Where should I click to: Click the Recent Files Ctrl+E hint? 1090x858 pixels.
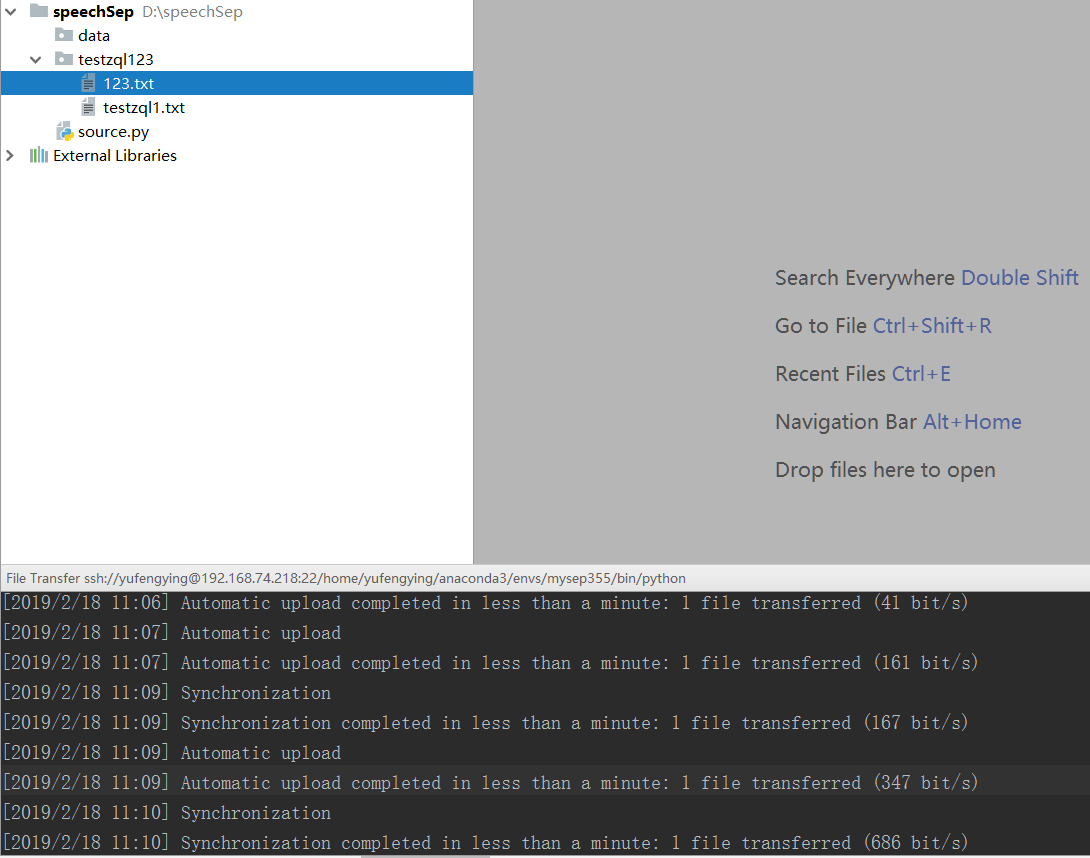tap(863, 373)
